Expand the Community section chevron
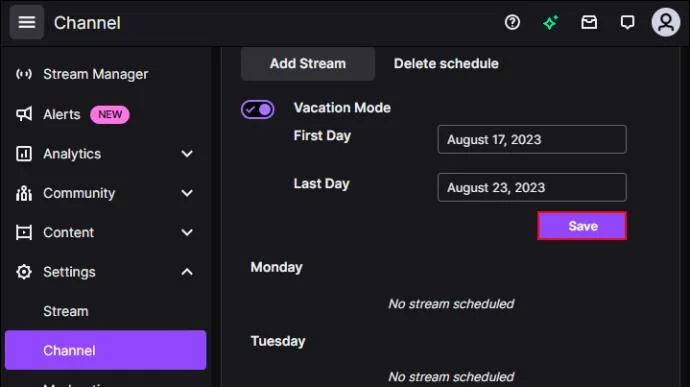This screenshot has height=387, width=690. (187, 193)
